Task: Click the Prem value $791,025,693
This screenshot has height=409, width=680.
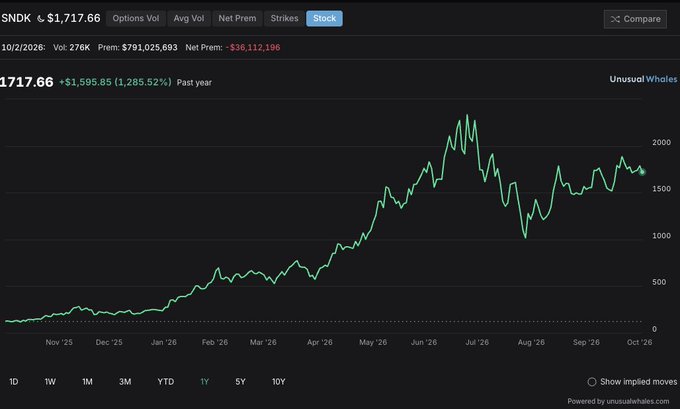Action: pyautogui.click(x=150, y=47)
